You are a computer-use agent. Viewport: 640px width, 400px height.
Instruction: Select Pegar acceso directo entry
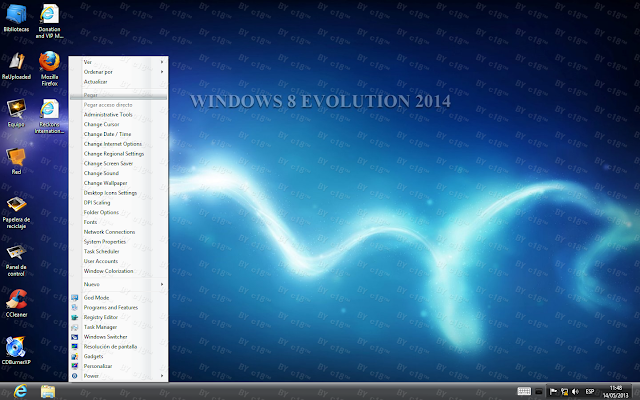point(118,105)
